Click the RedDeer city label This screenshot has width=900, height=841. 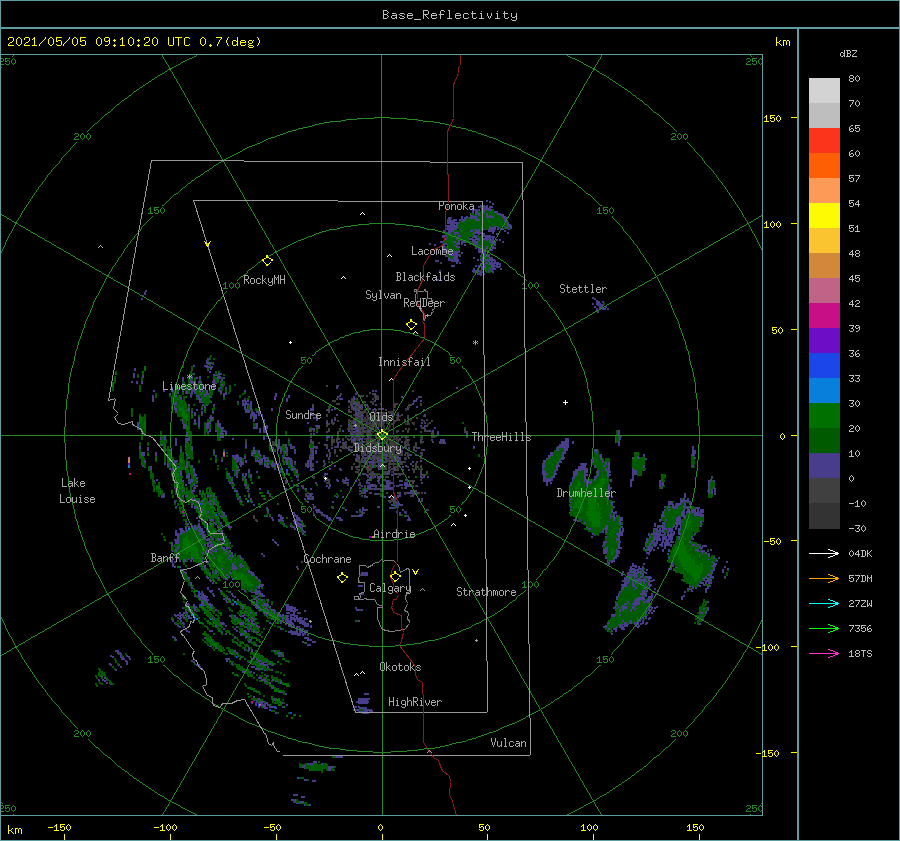pyautogui.click(x=424, y=303)
